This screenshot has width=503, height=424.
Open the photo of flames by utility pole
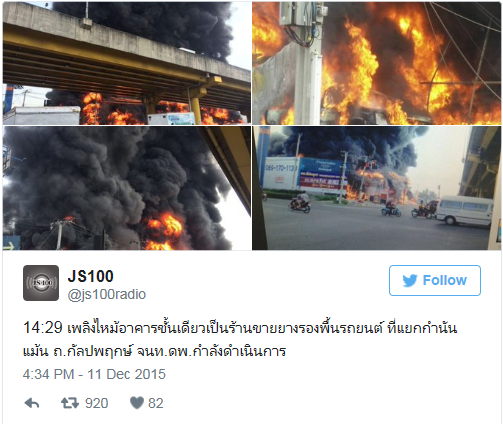tap(377, 63)
